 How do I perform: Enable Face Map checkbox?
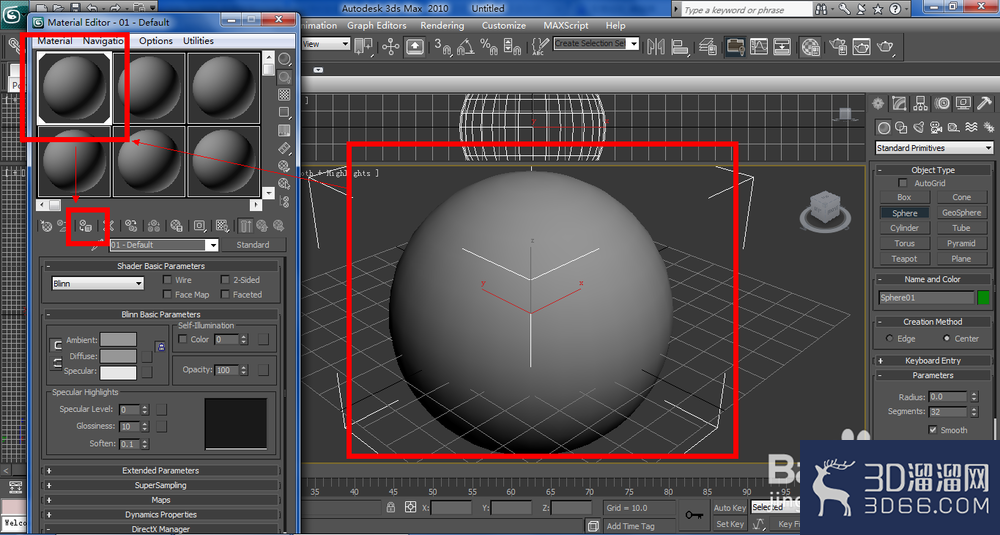click(x=168, y=294)
